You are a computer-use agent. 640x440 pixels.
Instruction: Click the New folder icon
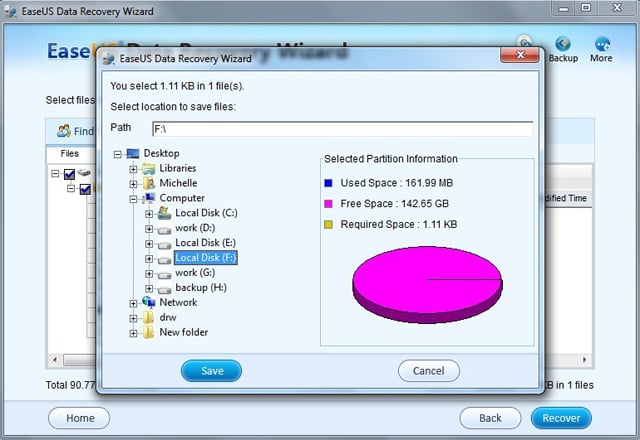click(149, 332)
